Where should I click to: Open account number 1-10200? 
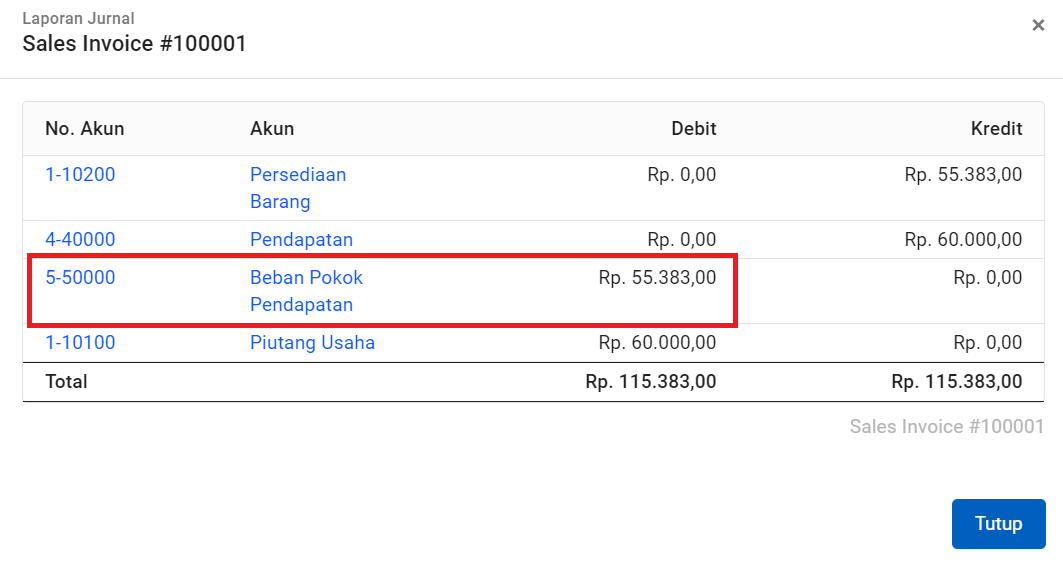pyautogui.click(x=80, y=174)
